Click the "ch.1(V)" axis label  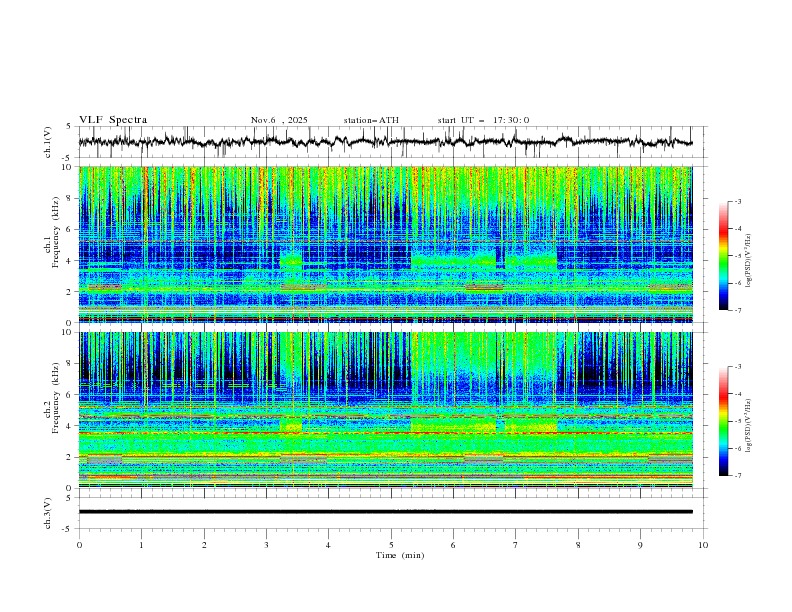coord(48,142)
